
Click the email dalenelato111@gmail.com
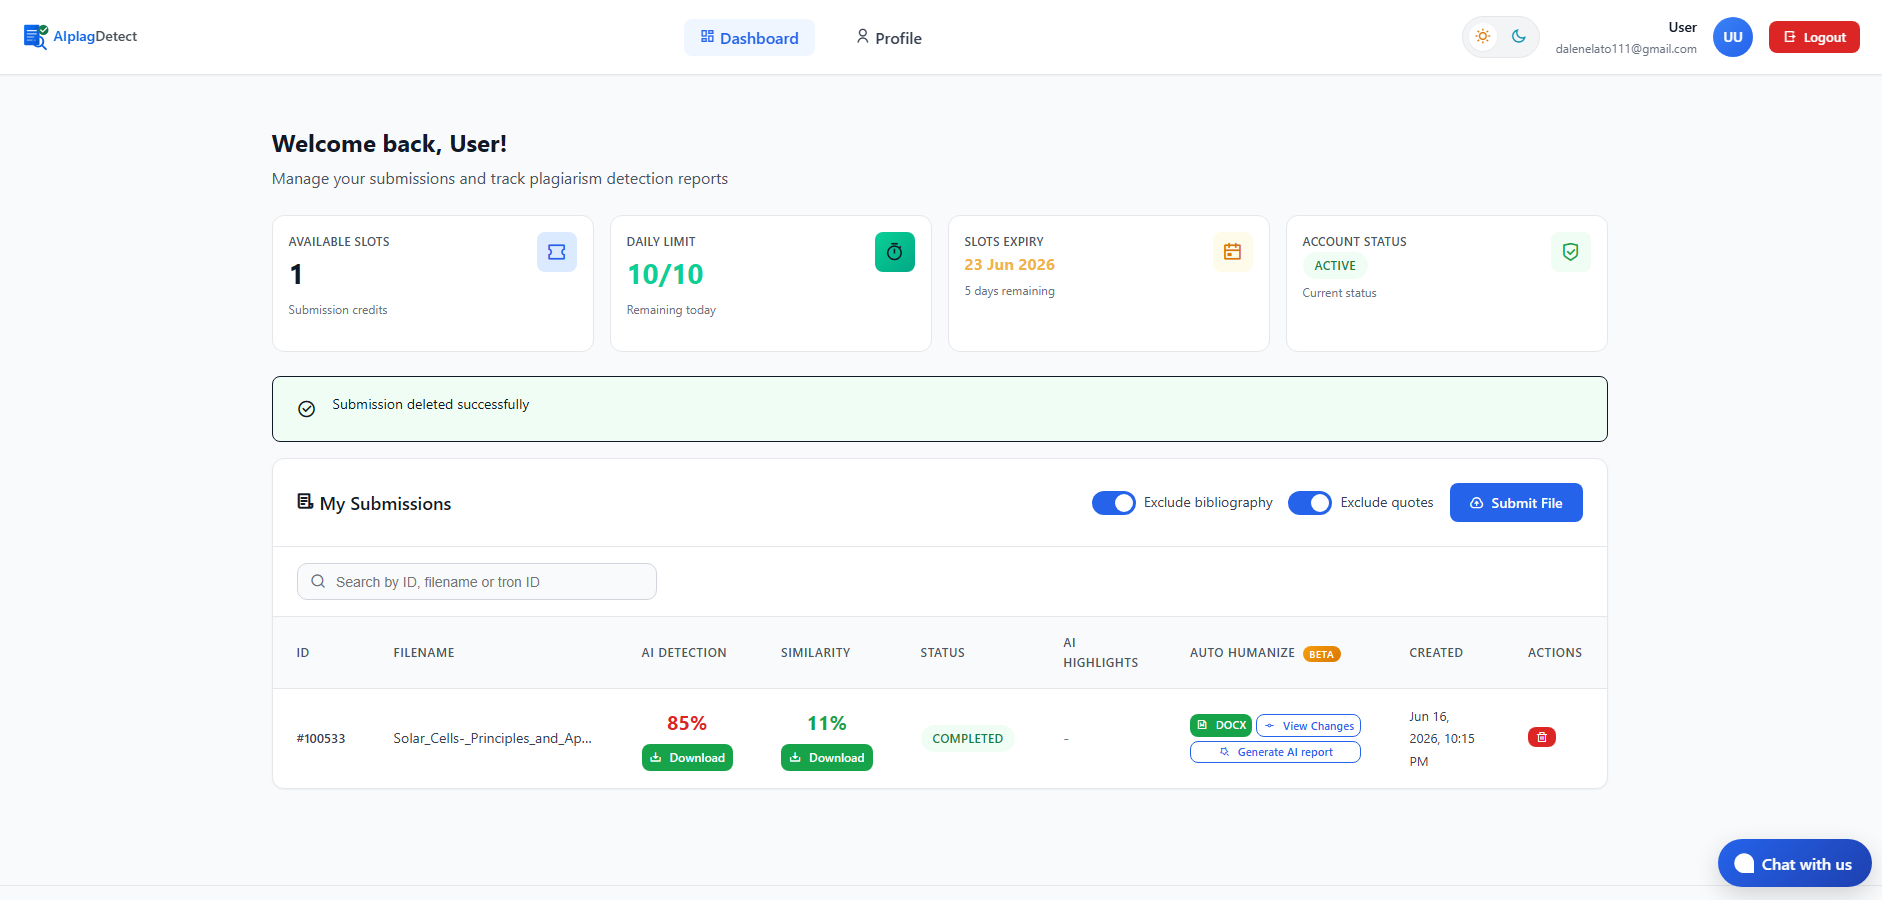tap(1626, 49)
